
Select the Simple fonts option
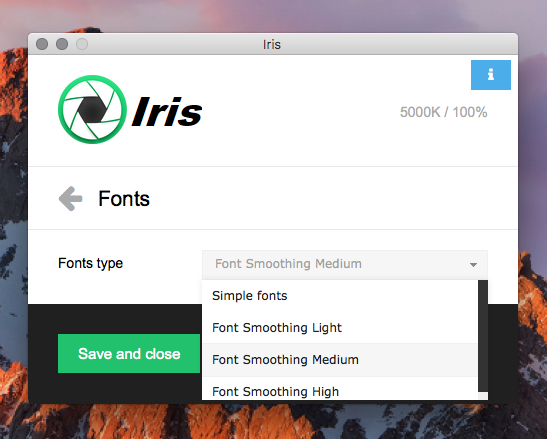tap(339, 296)
